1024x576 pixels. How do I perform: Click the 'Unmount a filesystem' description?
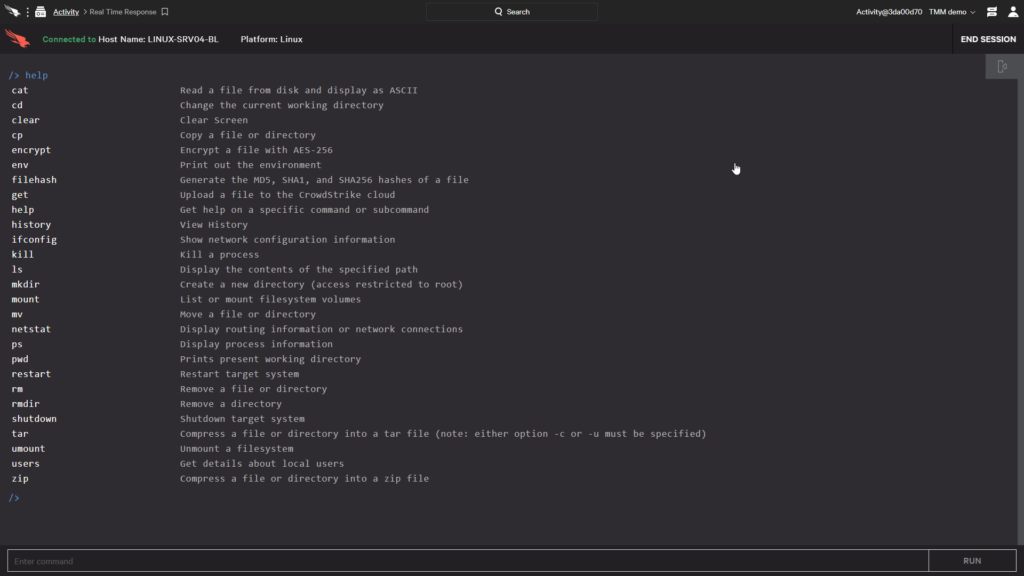236,449
